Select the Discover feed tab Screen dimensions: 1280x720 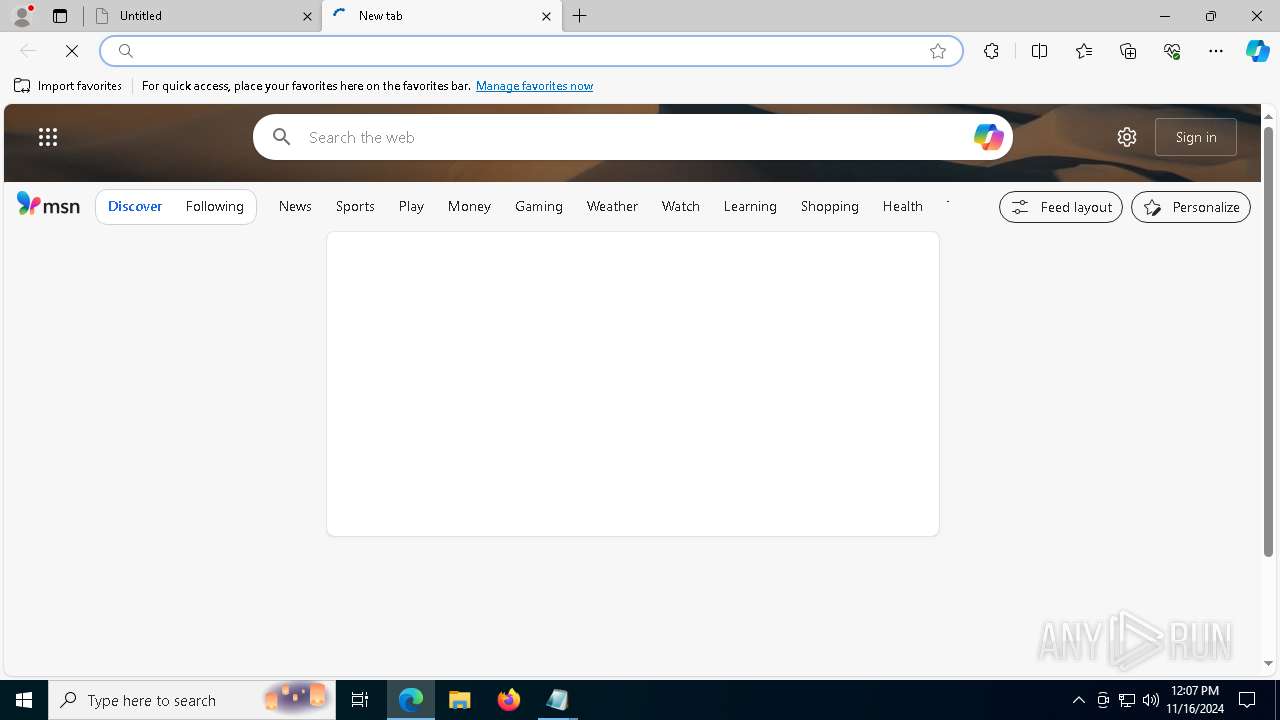135,206
